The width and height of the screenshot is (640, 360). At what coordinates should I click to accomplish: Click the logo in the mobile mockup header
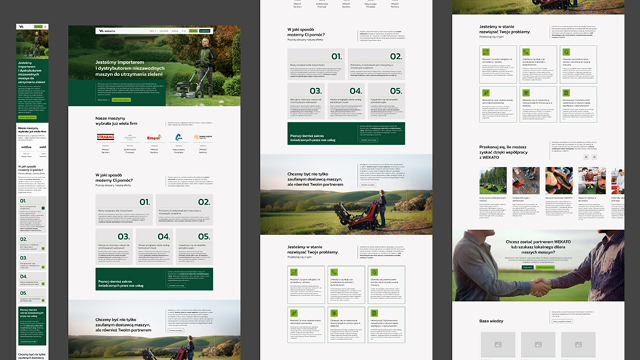tap(21, 27)
